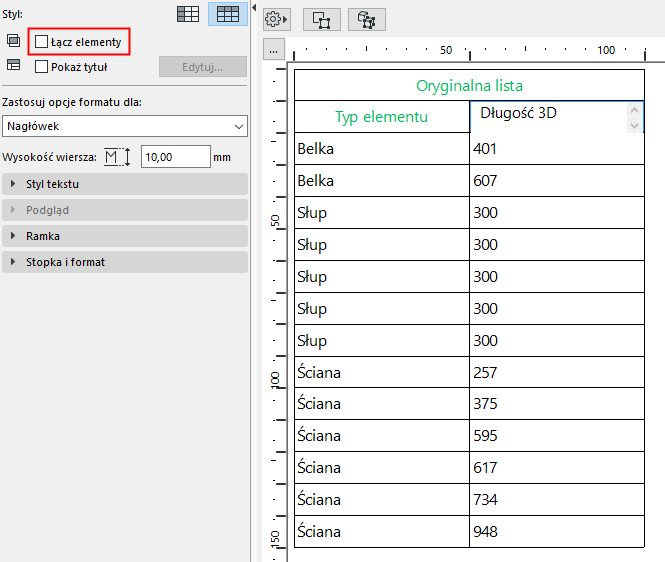Click the value cell 617

[557, 468]
